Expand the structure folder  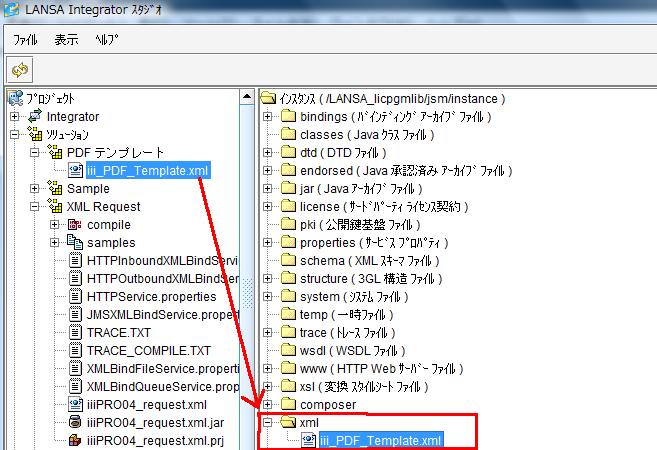(268, 279)
